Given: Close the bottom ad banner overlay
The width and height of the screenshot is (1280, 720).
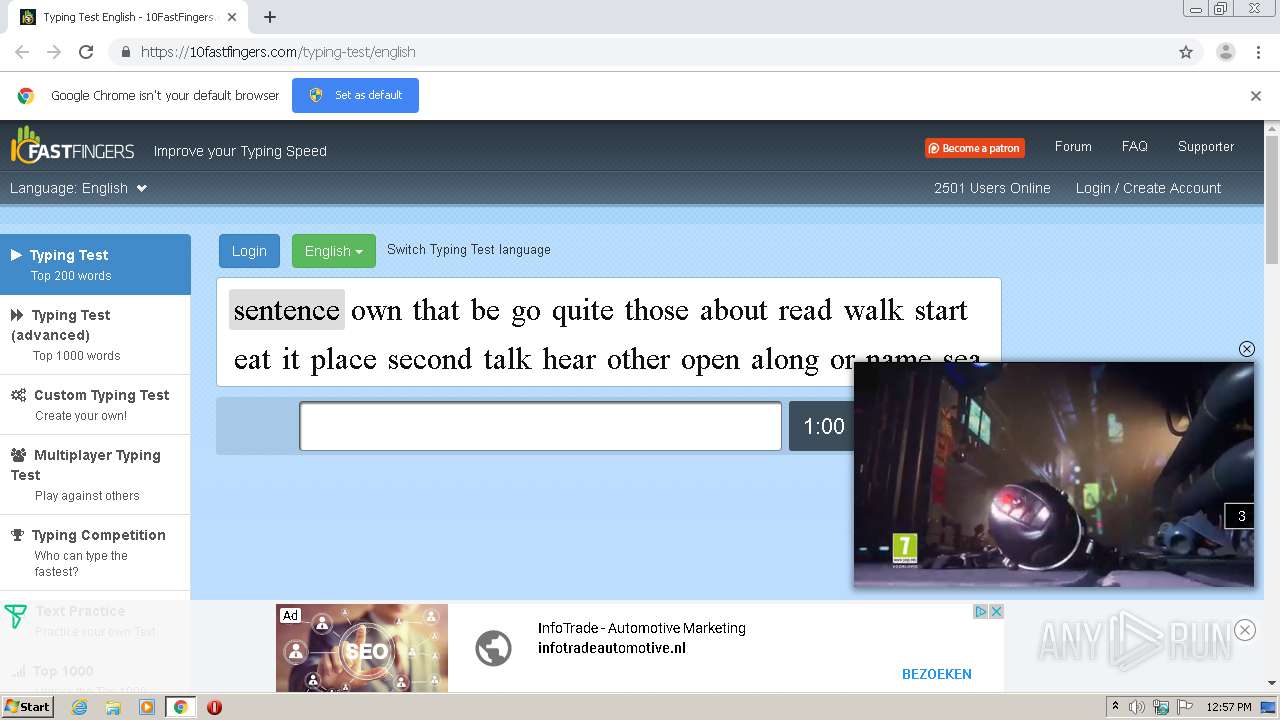Looking at the screenshot, I should pos(1245,630).
